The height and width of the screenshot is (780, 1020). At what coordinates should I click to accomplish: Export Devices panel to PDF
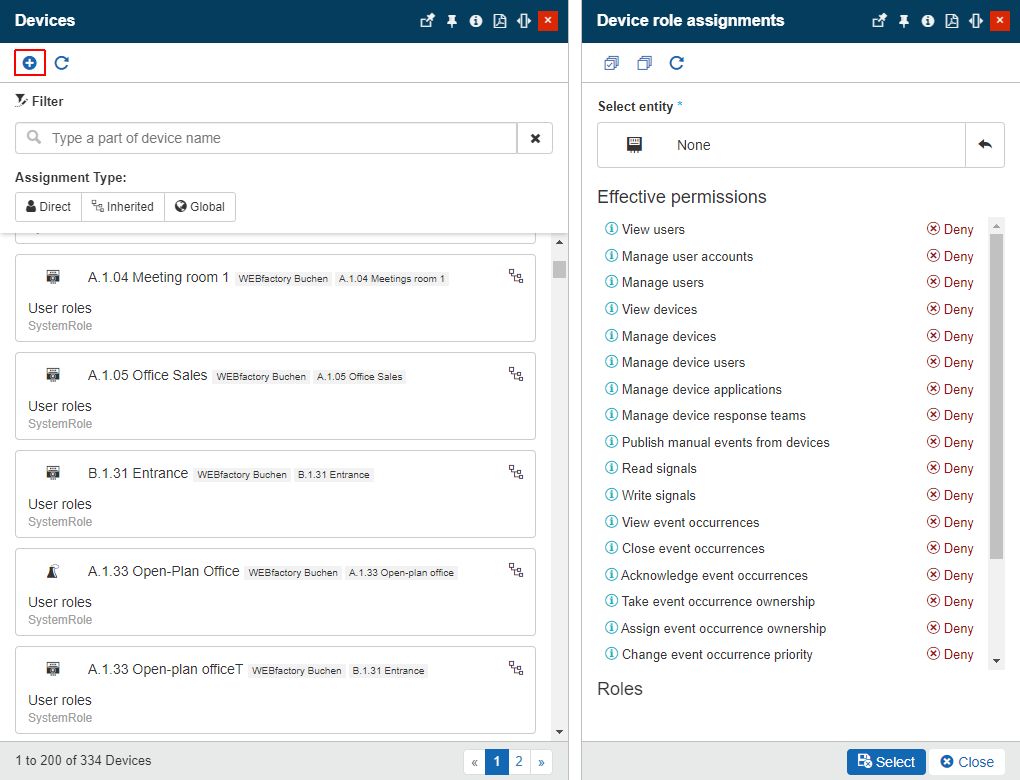[500, 21]
